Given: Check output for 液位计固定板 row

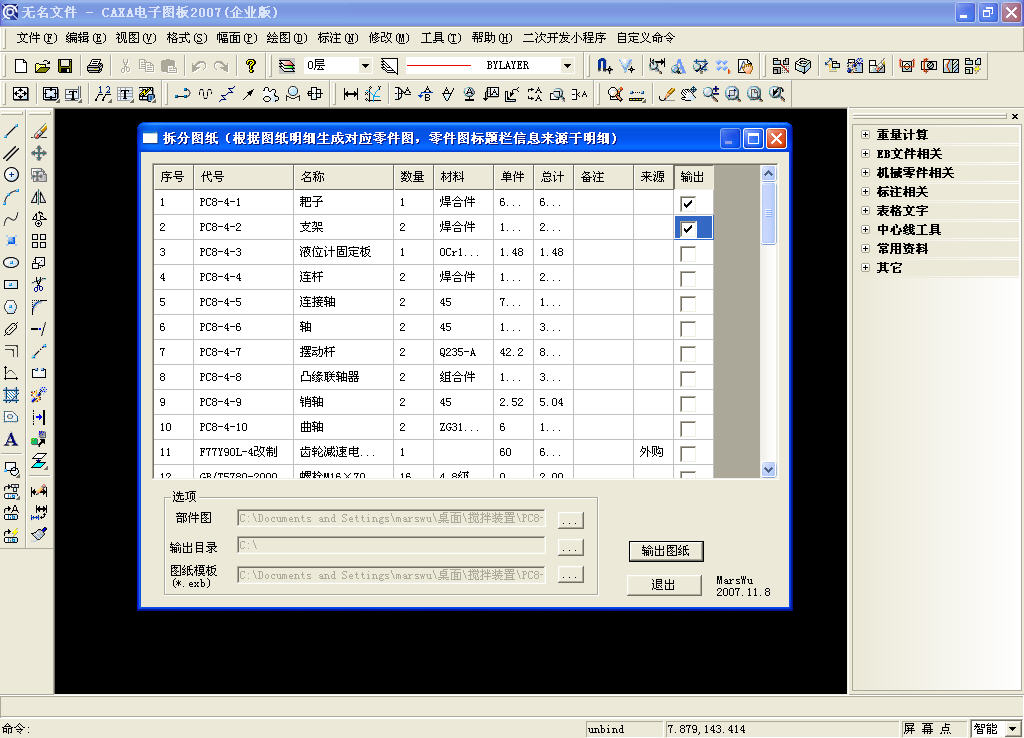Looking at the screenshot, I should tap(688, 253).
